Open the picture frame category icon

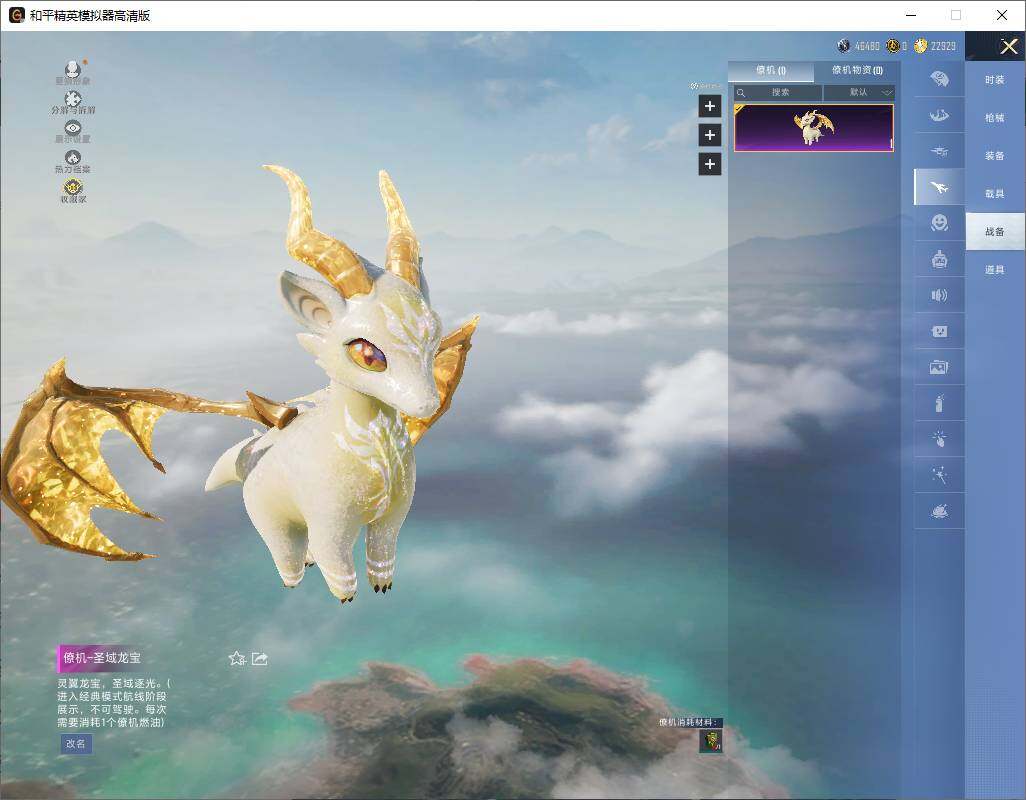point(939,367)
